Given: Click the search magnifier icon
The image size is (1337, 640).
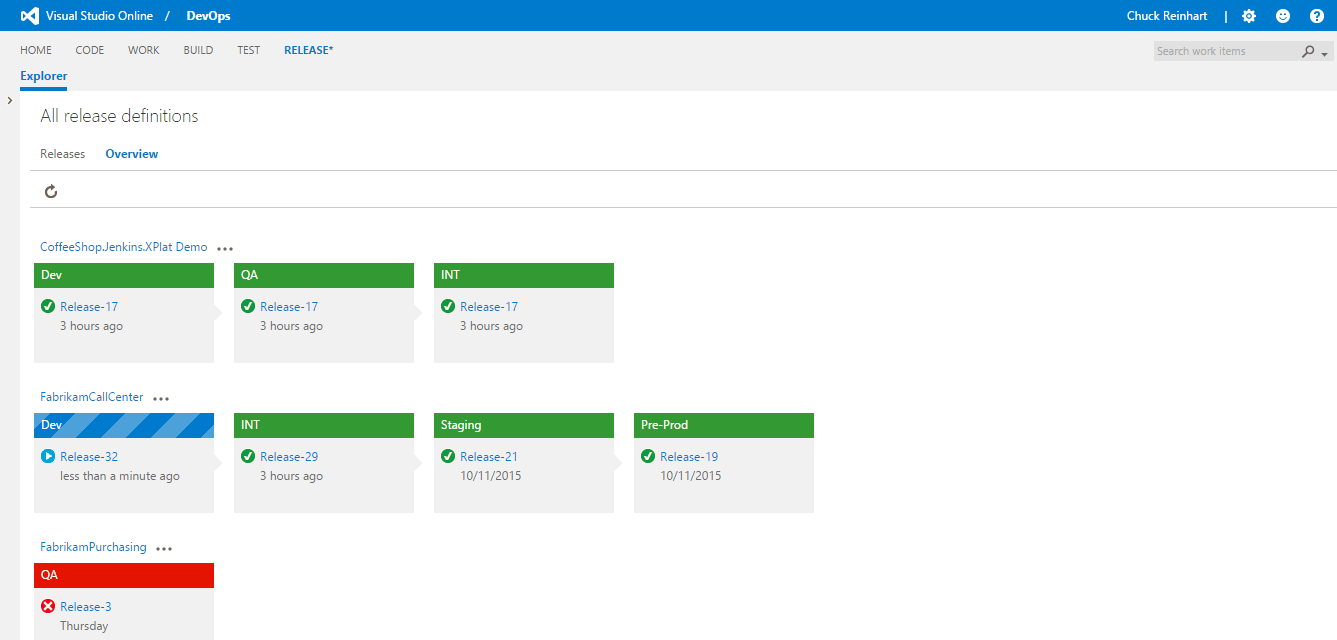Looking at the screenshot, I should coord(1308,51).
